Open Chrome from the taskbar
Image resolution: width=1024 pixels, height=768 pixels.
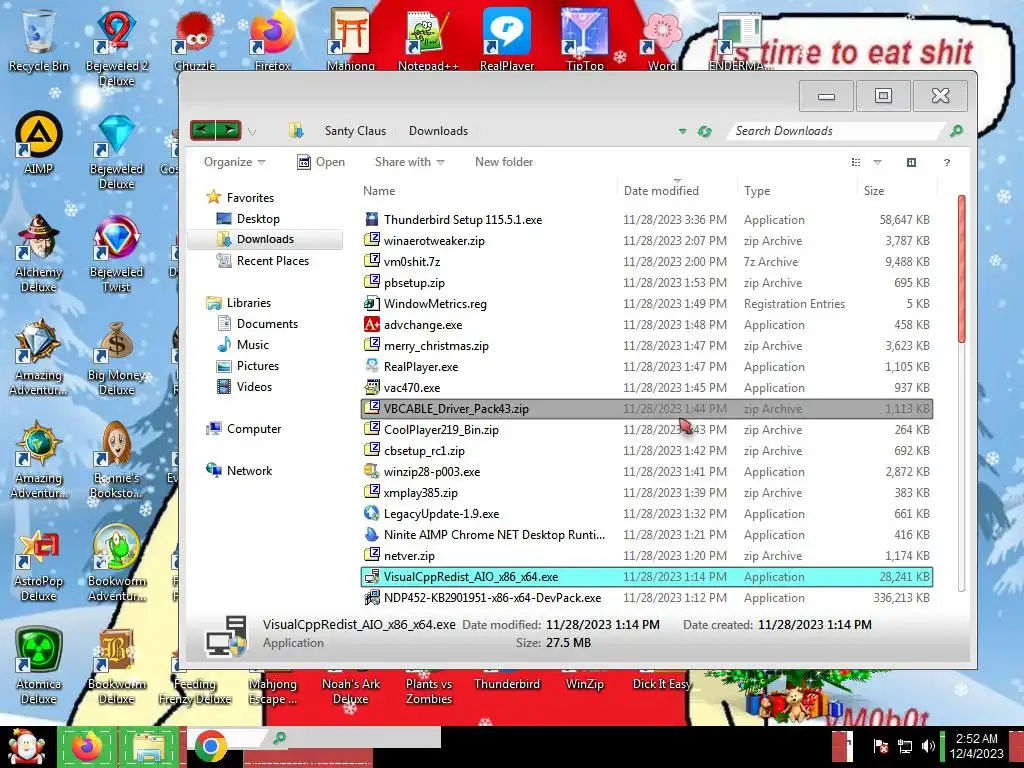point(210,747)
